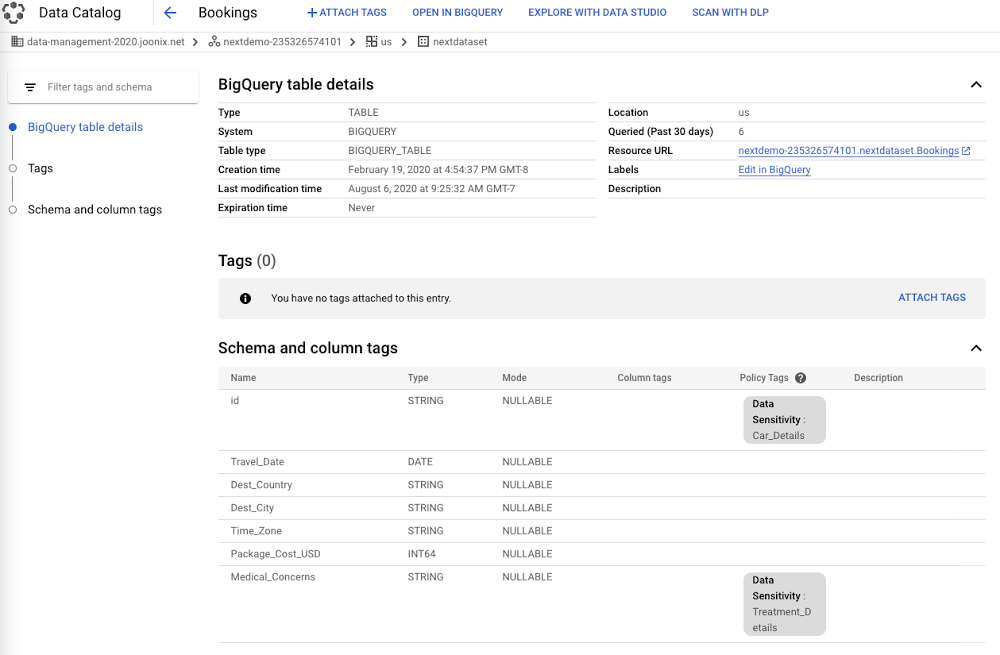Open the nextdemo-235326574101.nextdataset.Bookings resource link

click(x=848, y=151)
